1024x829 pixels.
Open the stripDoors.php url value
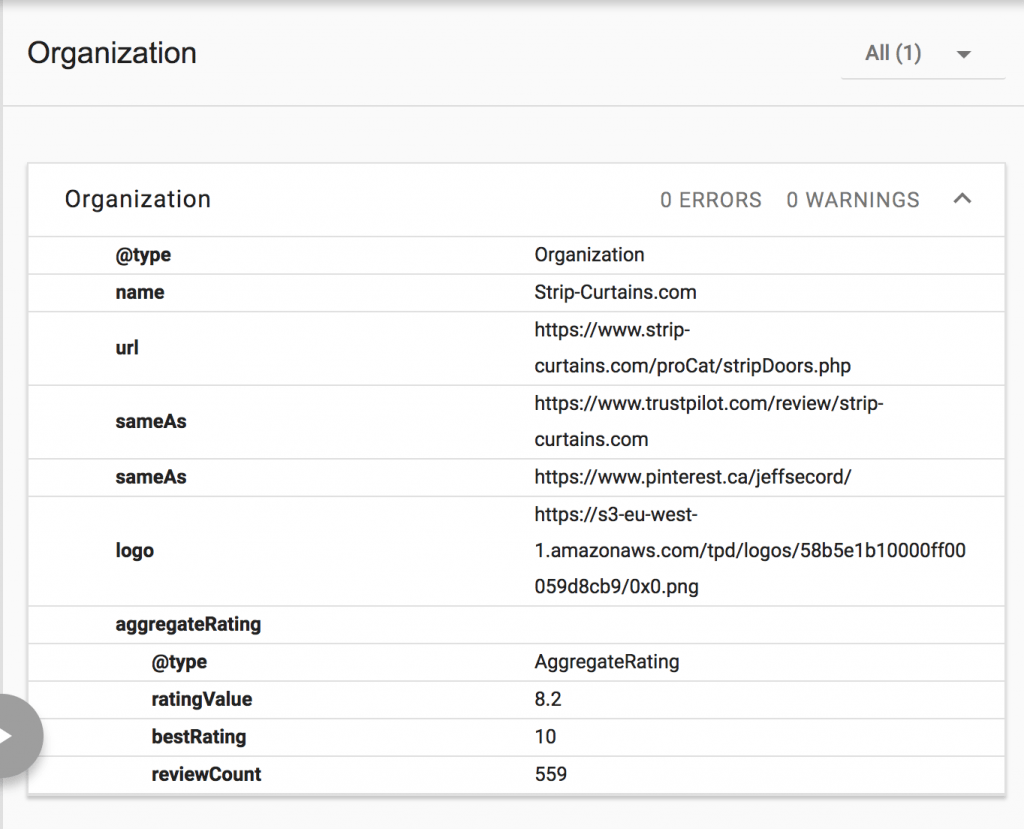click(692, 348)
